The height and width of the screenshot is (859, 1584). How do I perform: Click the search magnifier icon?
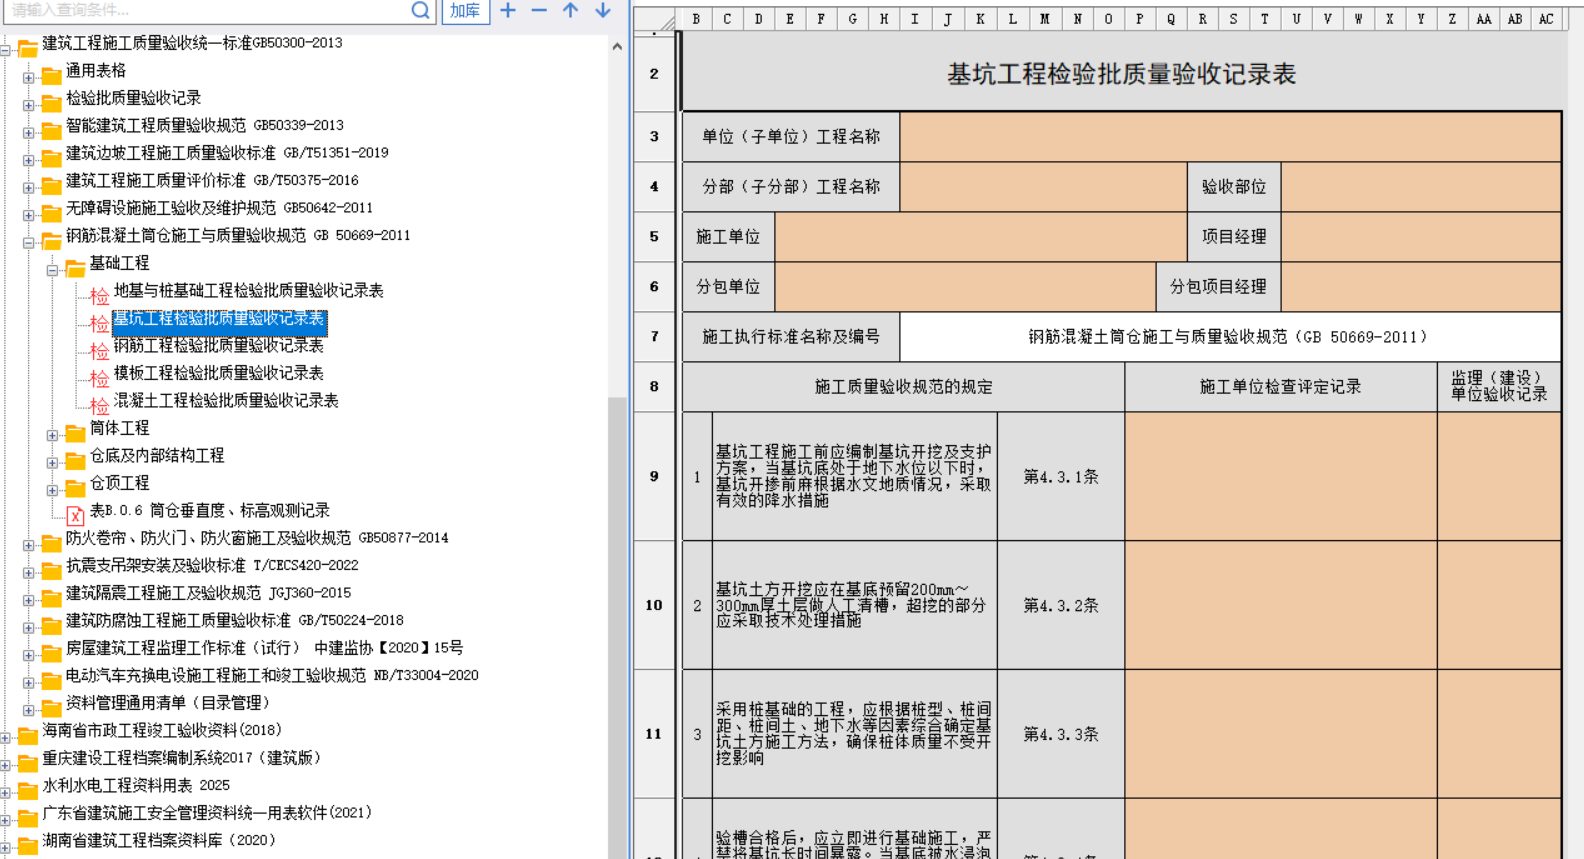(x=421, y=11)
